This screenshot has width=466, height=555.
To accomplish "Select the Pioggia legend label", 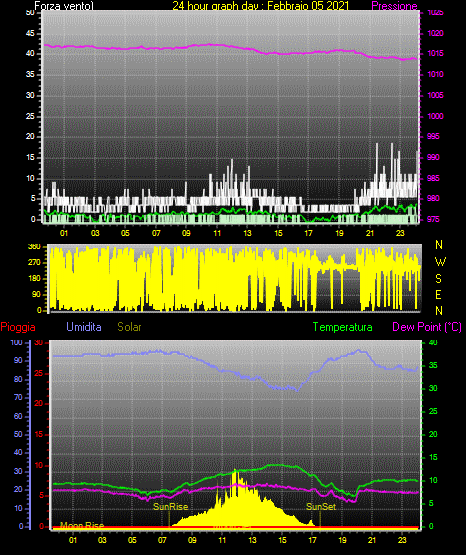I will (18, 327).
